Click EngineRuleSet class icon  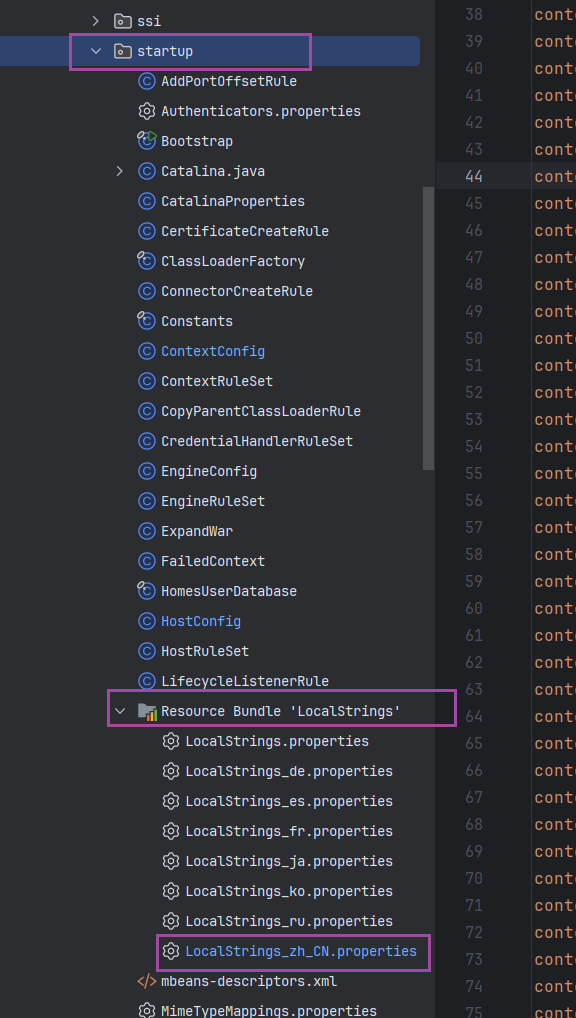tap(147, 501)
